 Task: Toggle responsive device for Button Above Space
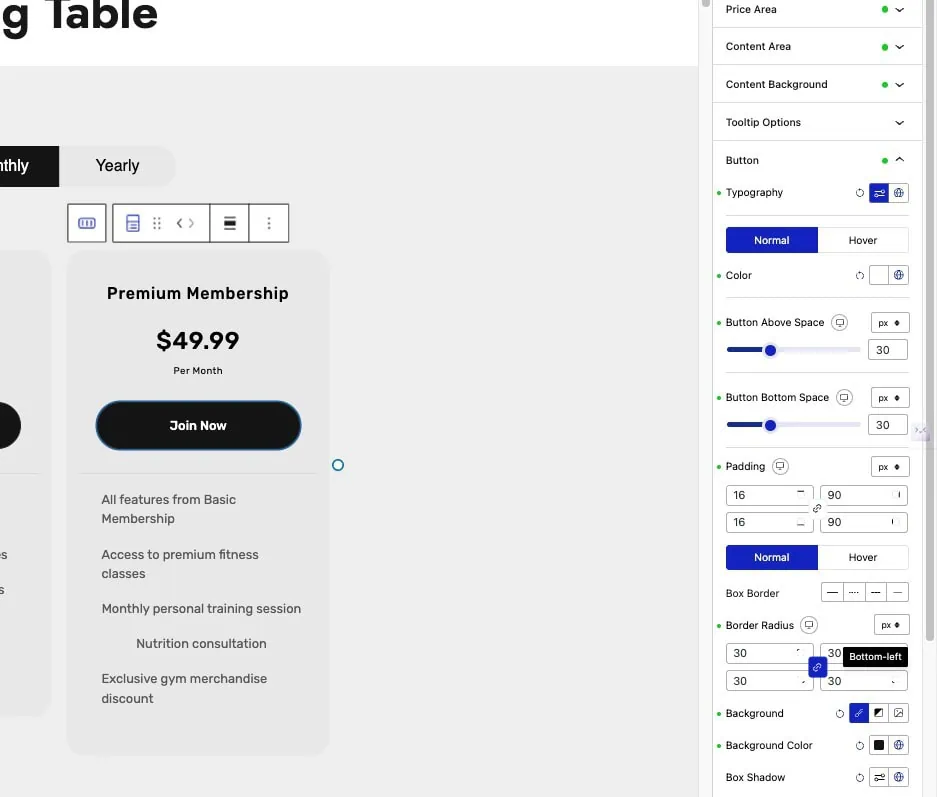840,323
